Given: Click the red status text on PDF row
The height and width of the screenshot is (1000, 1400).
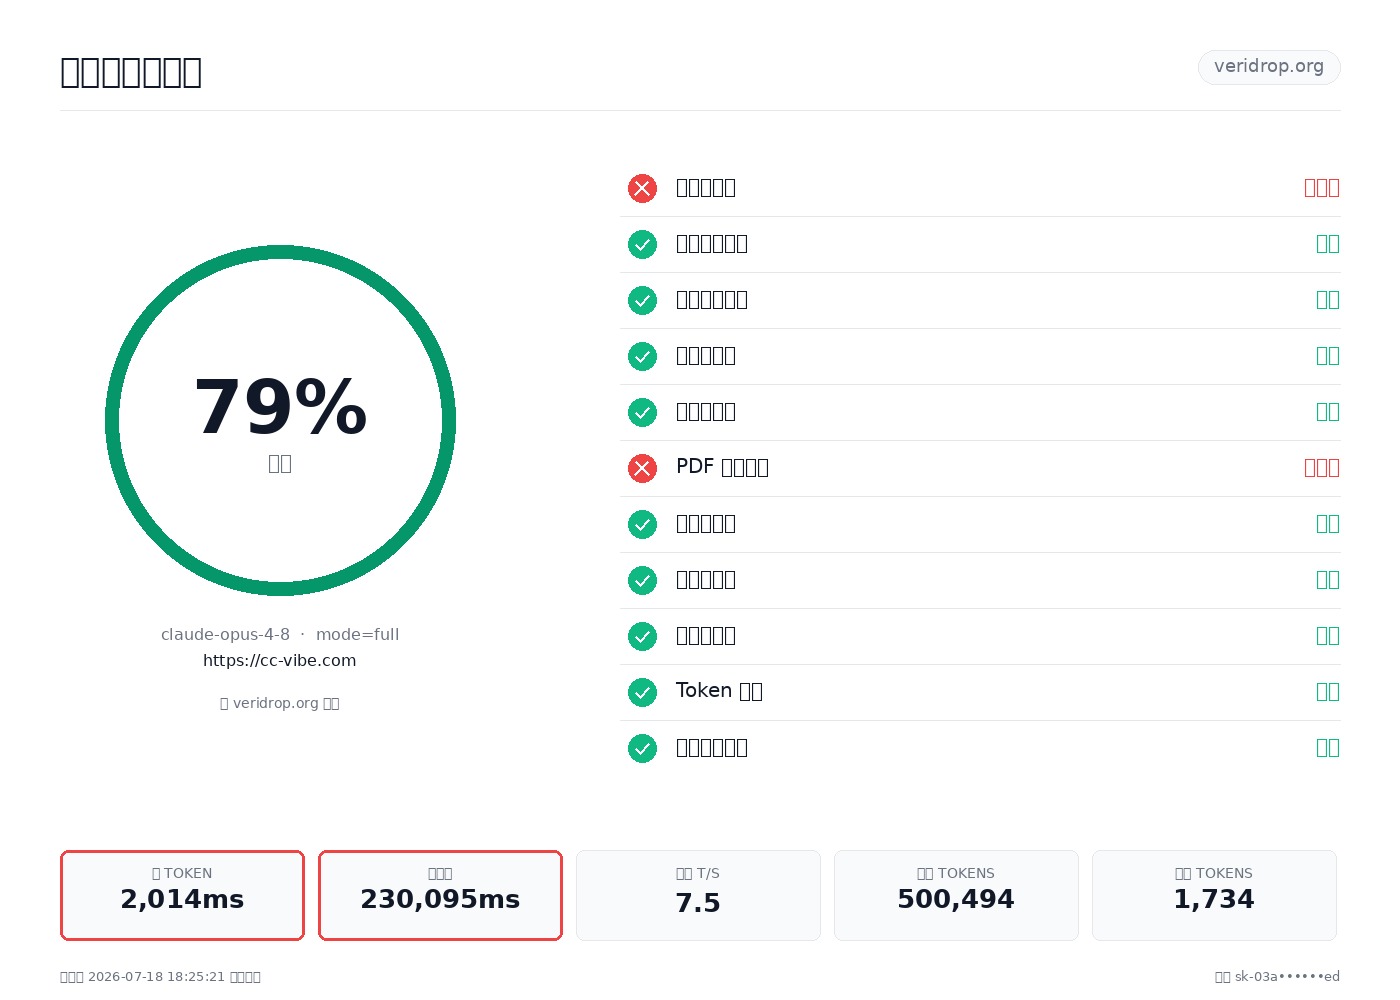Looking at the screenshot, I should click(1321, 468).
